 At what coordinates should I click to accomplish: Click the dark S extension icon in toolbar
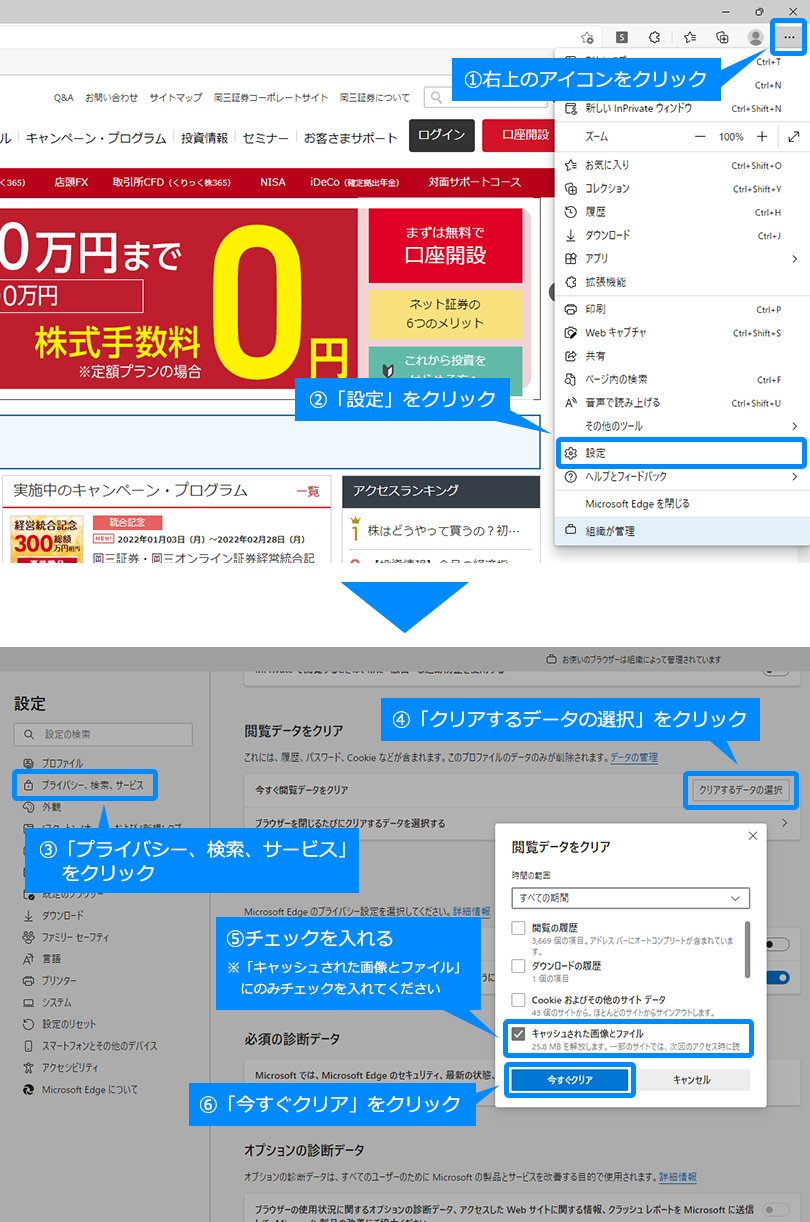pyautogui.click(x=621, y=37)
